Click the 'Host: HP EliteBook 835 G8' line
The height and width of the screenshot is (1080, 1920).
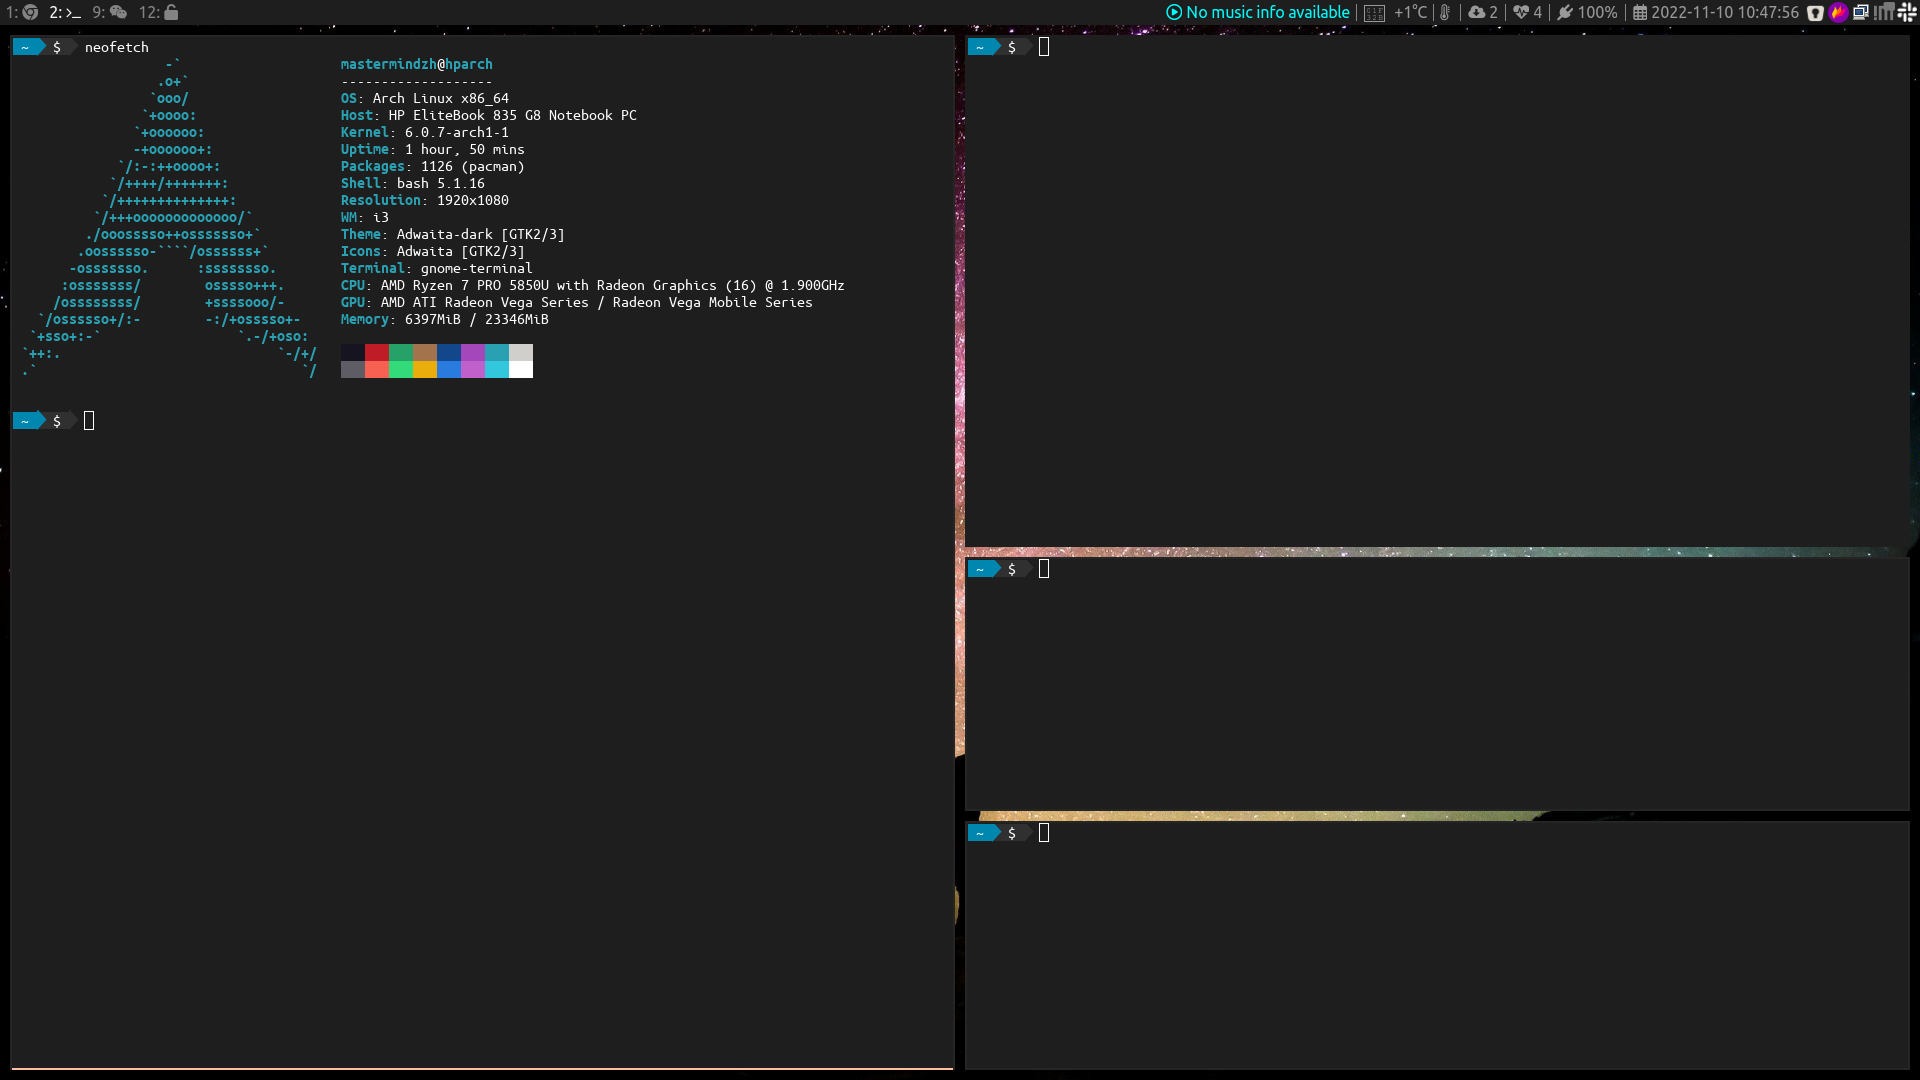(488, 115)
